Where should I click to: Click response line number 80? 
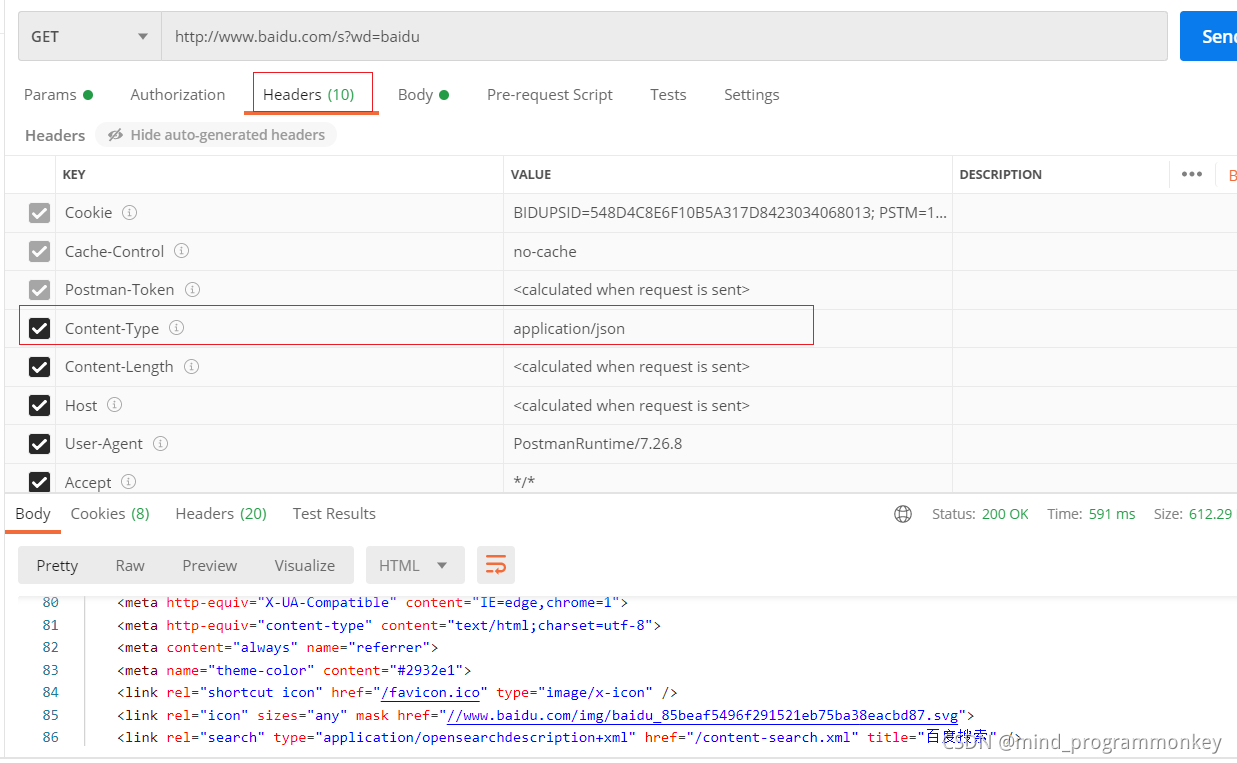pyautogui.click(x=50, y=602)
